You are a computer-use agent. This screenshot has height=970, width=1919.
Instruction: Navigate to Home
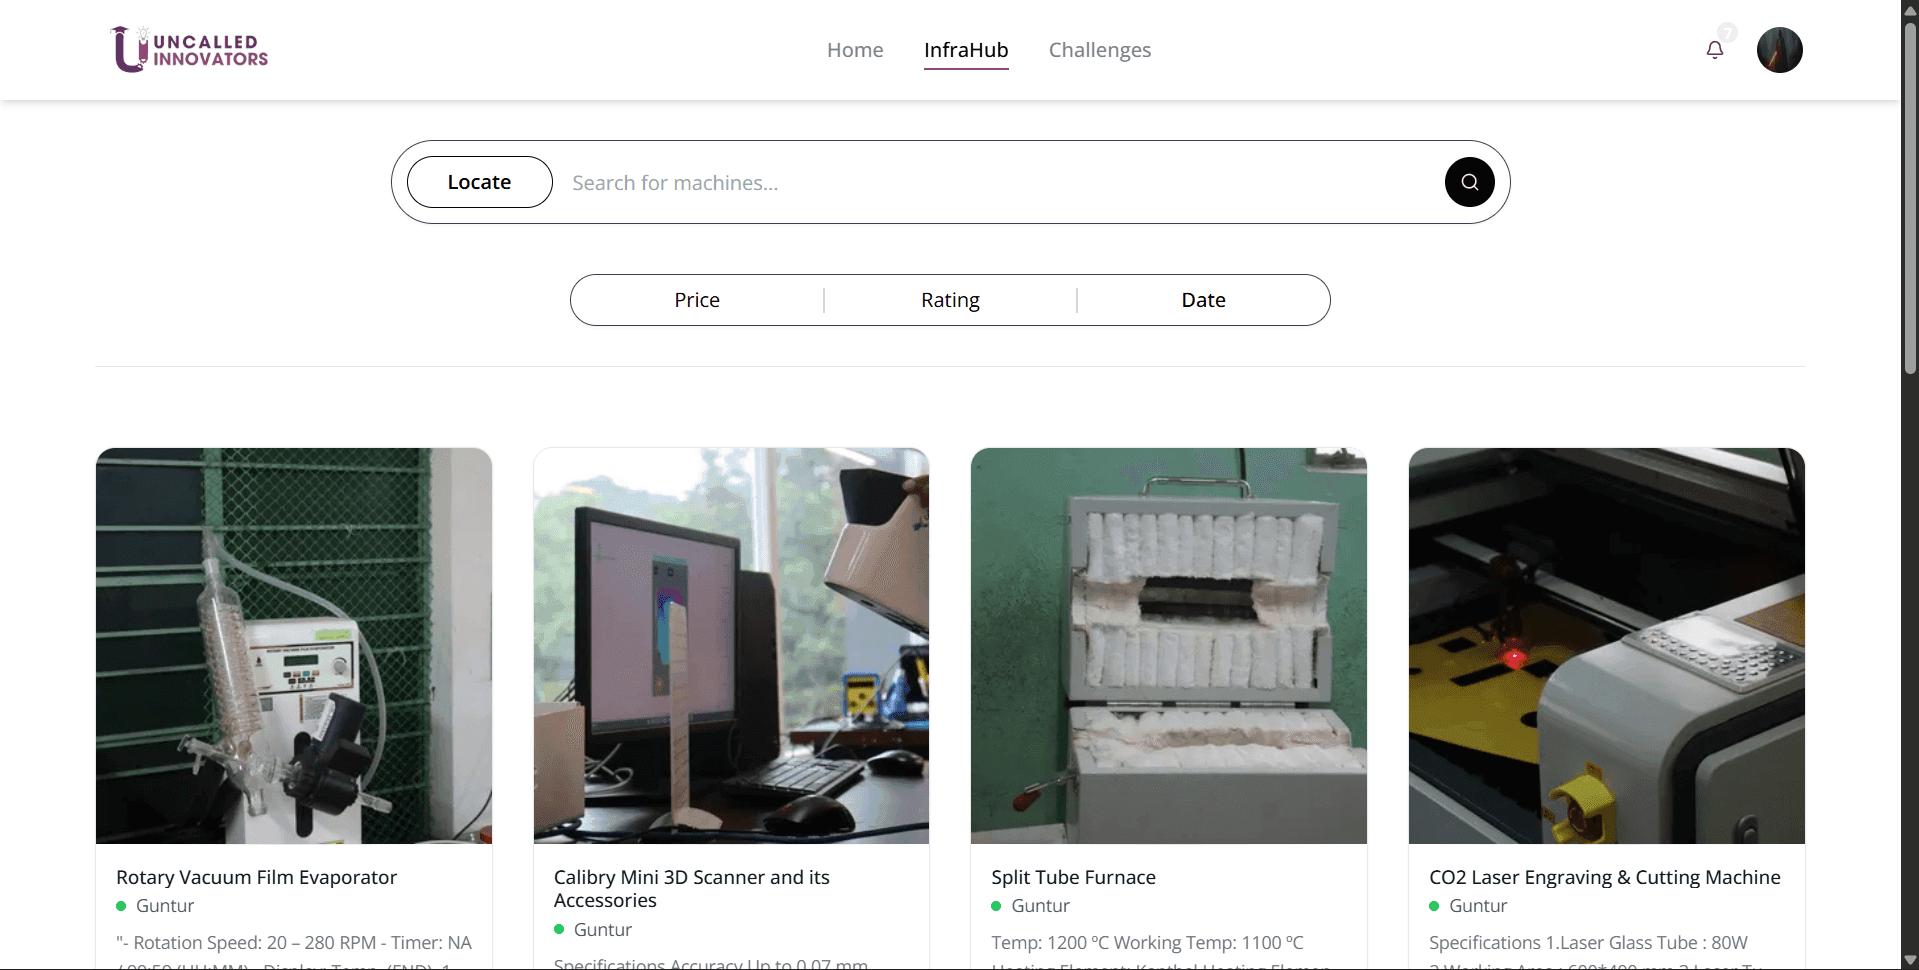pyautogui.click(x=854, y=50)
